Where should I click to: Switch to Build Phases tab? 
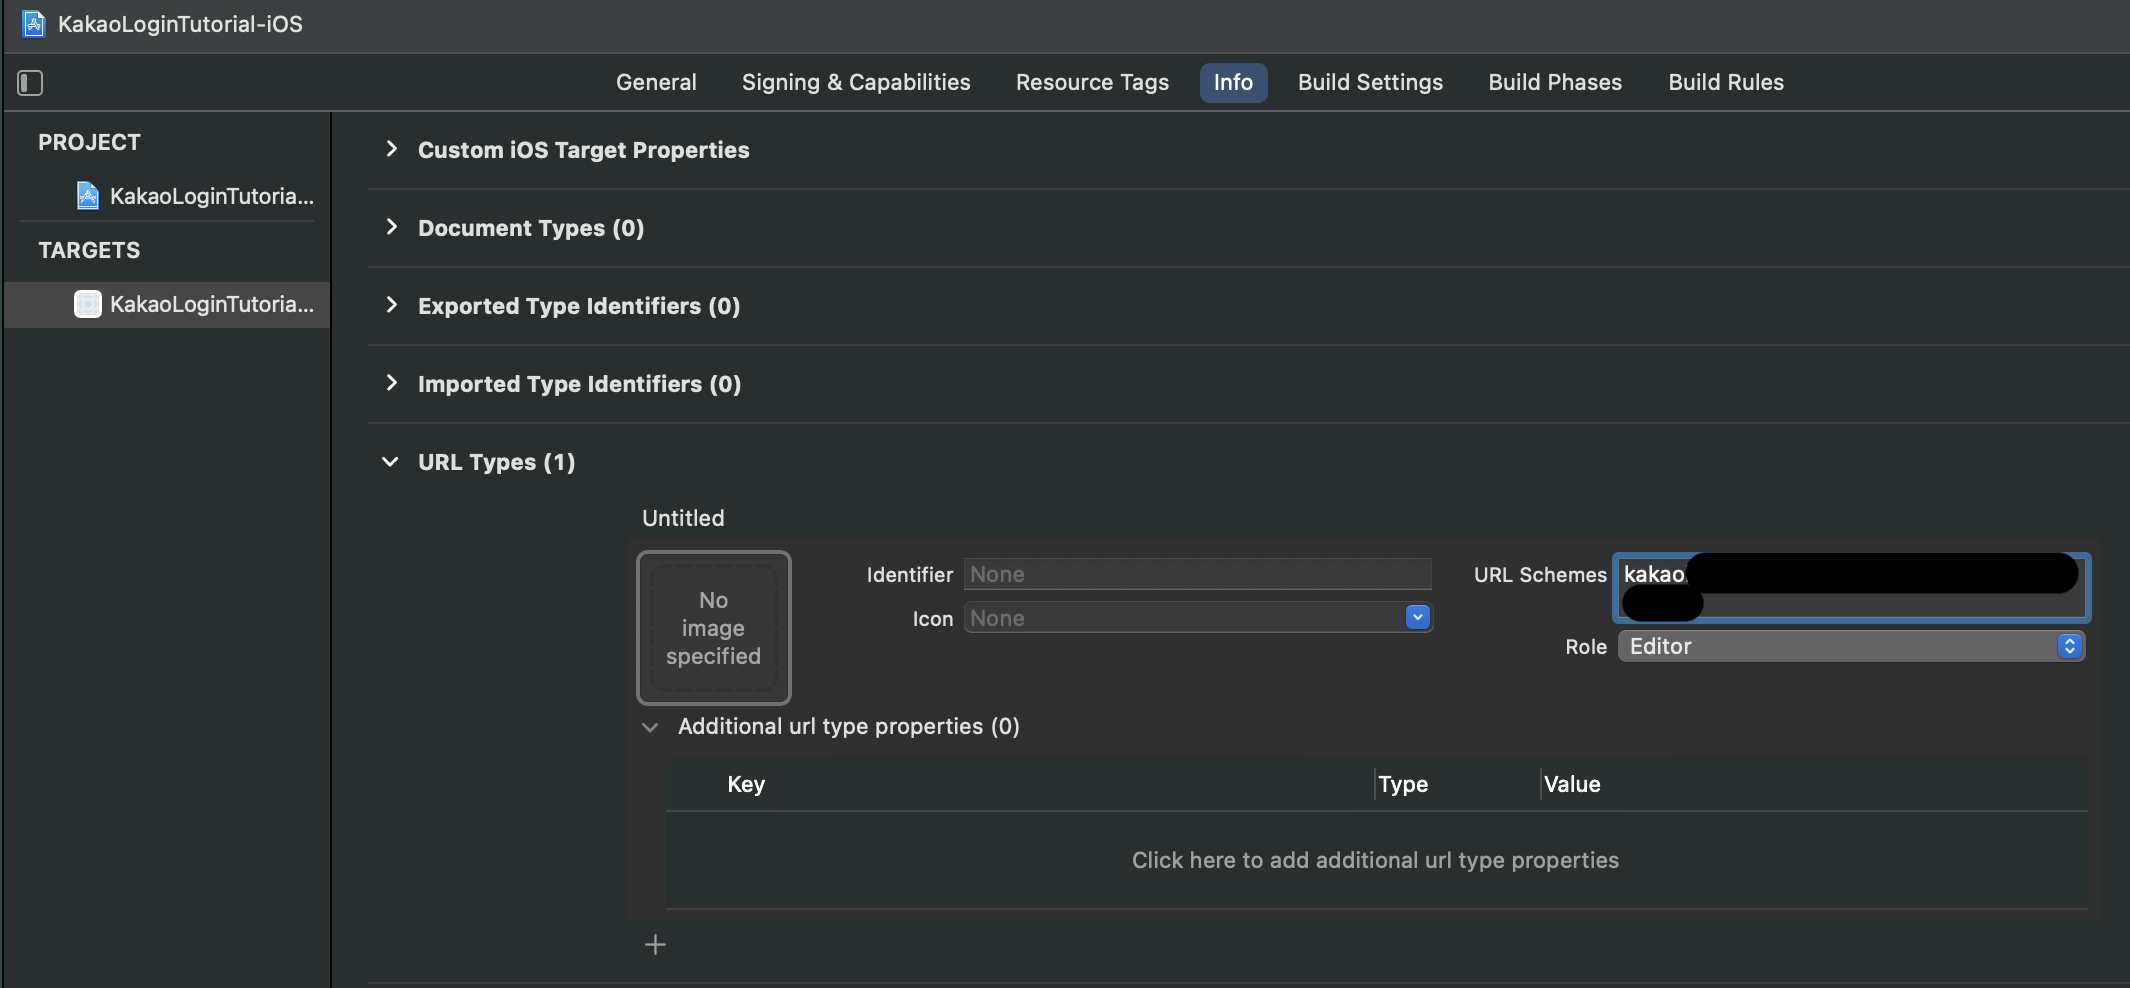pyautogui.click(x=1555, y=83)
